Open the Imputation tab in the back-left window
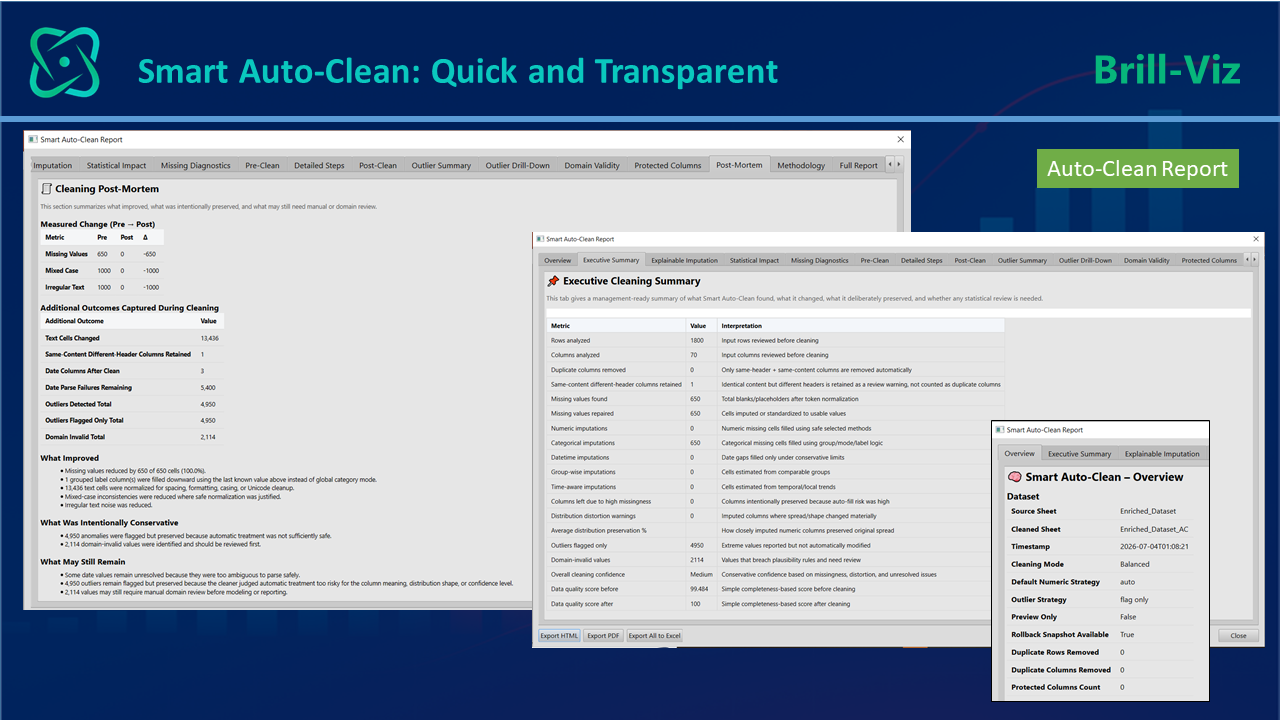This screenshot has width=1280, height=720. [53, 165]
